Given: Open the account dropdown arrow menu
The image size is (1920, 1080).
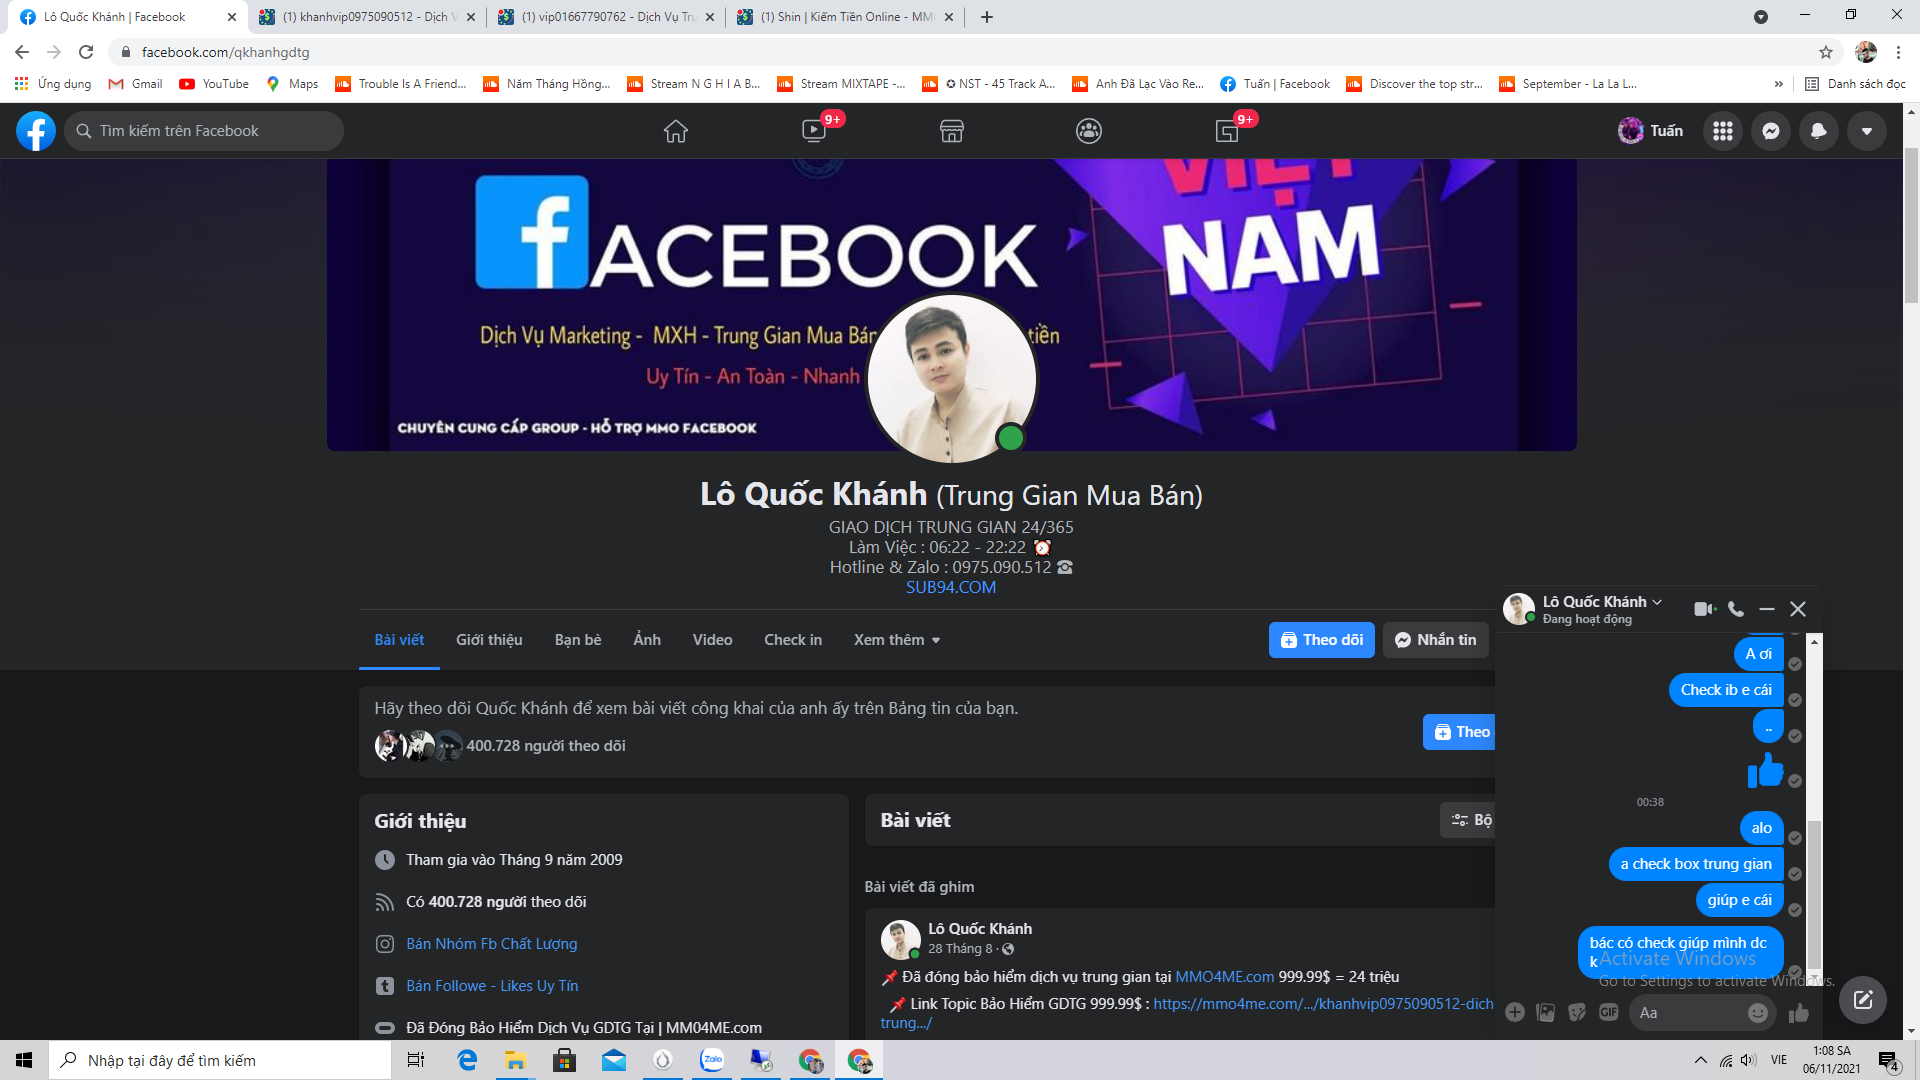Looking at the screenshot, I should click(x=1866, y=131).
